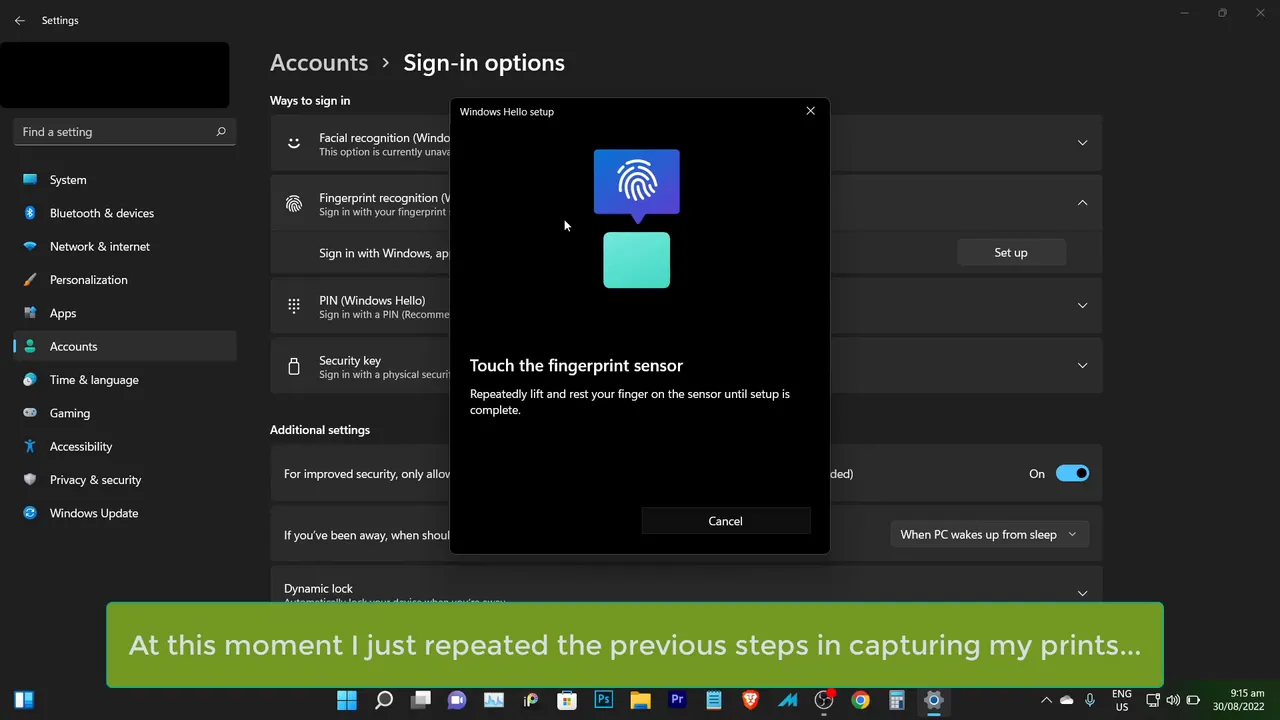
Task: Click the battery tray icon
Action: tap(1193, 700)
